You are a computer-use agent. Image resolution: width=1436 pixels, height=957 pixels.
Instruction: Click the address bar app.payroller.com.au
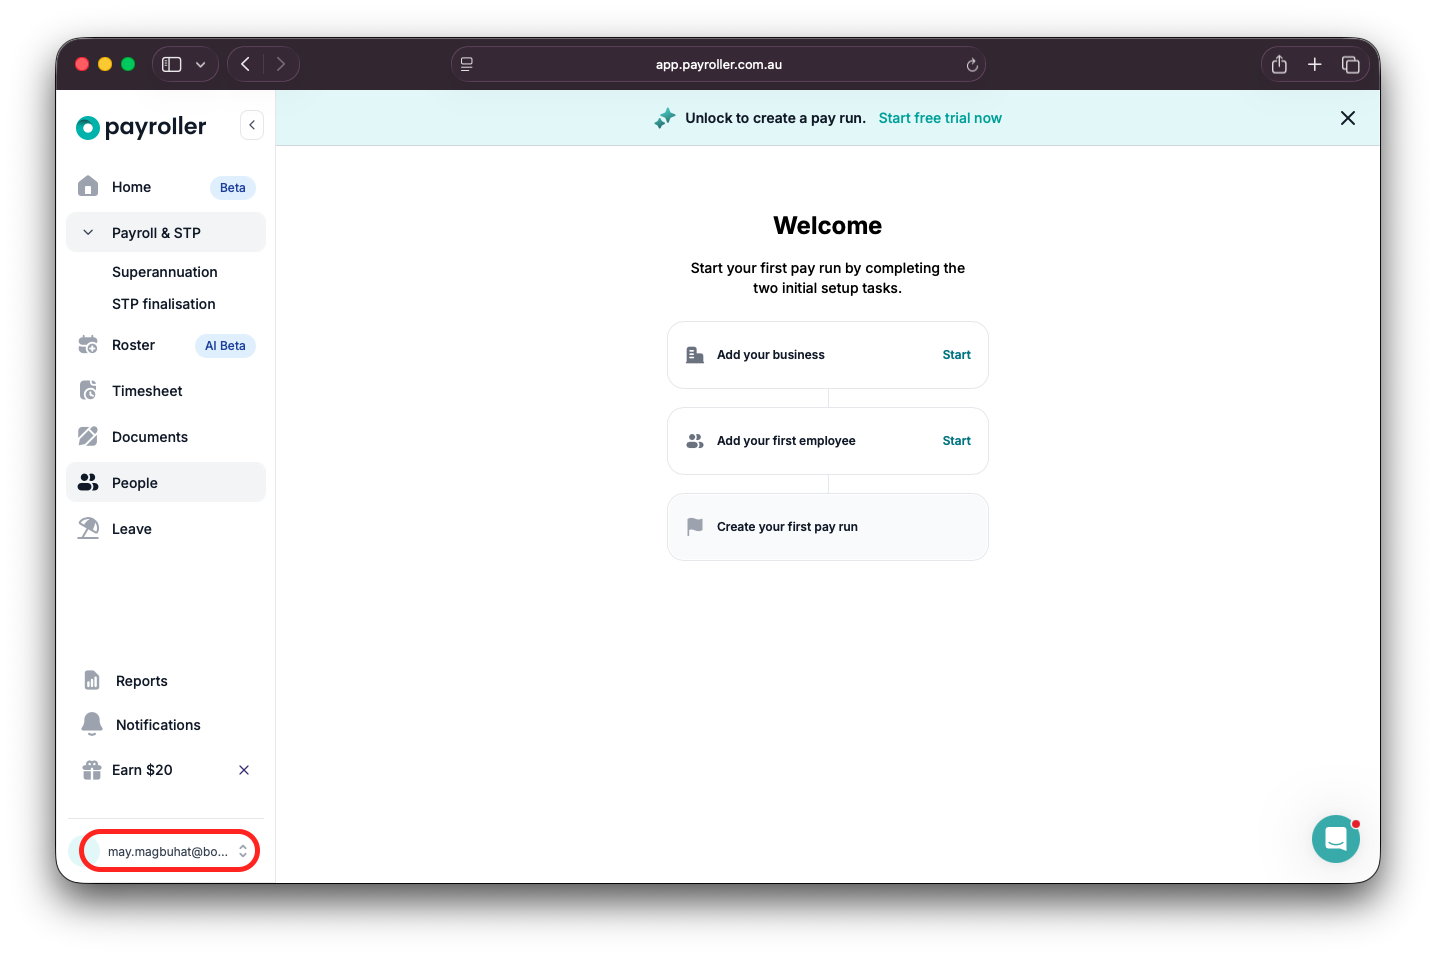pyautogui.click(x=719, y=65)
